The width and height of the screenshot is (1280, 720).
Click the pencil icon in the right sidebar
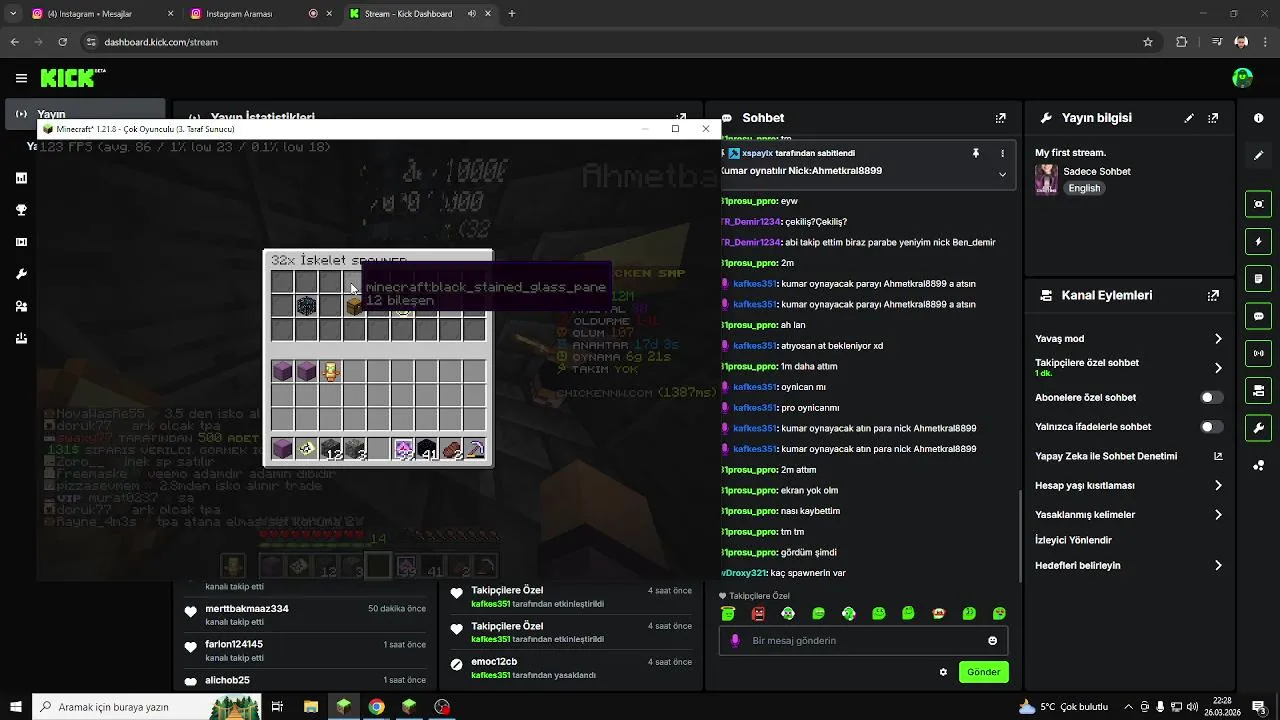point(1258,156)
